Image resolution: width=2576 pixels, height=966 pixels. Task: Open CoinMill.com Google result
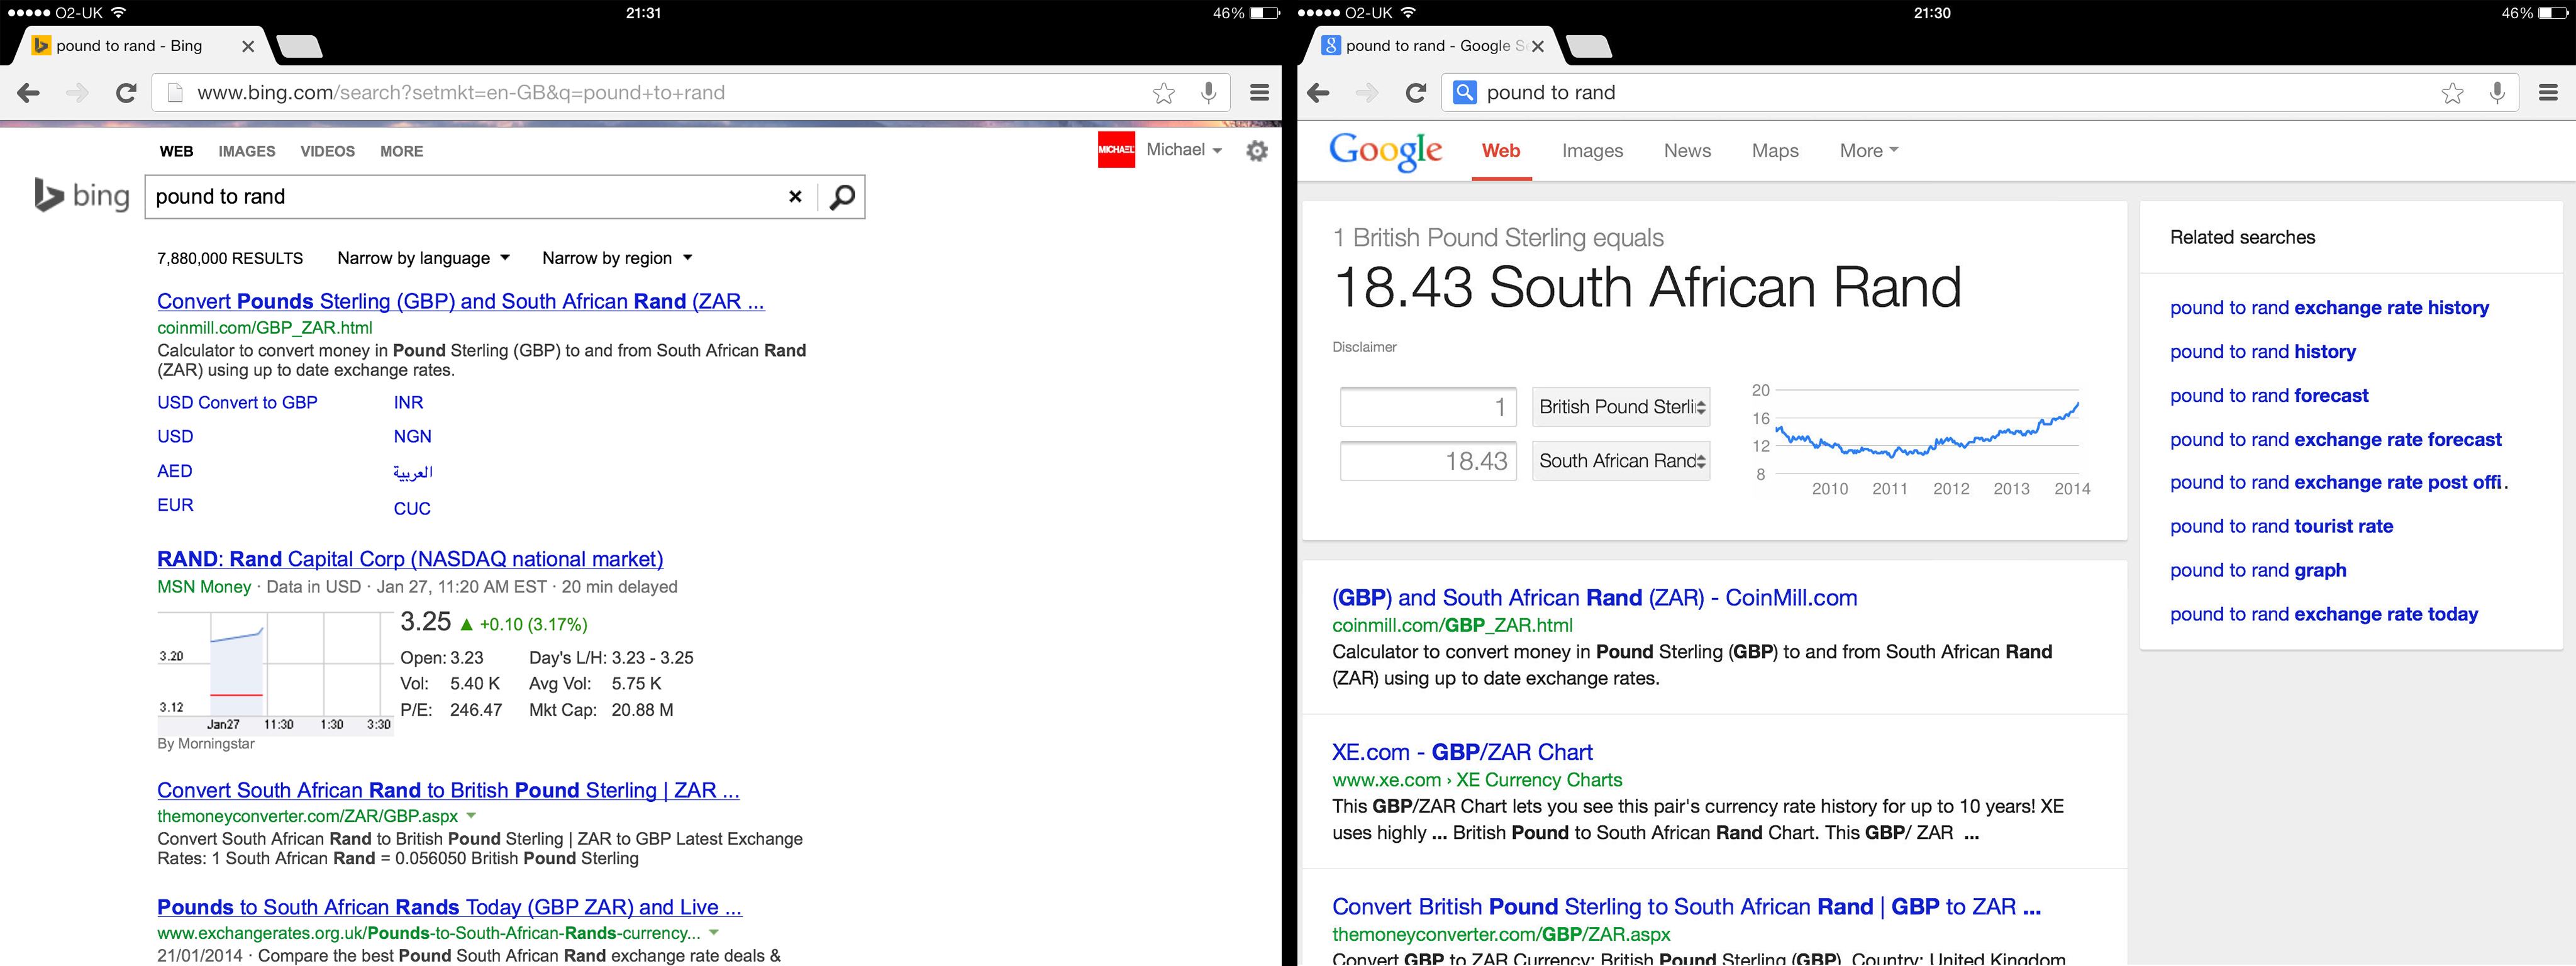pos(1594,598)
